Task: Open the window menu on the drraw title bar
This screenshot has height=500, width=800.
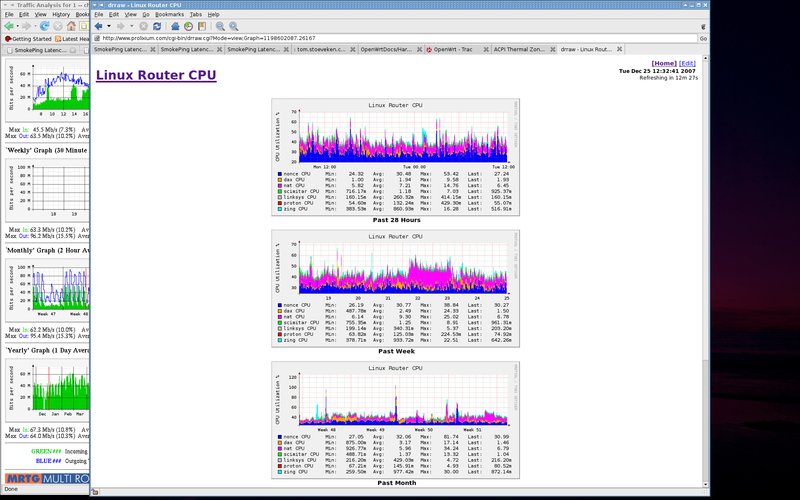Action: click(94, 5)
